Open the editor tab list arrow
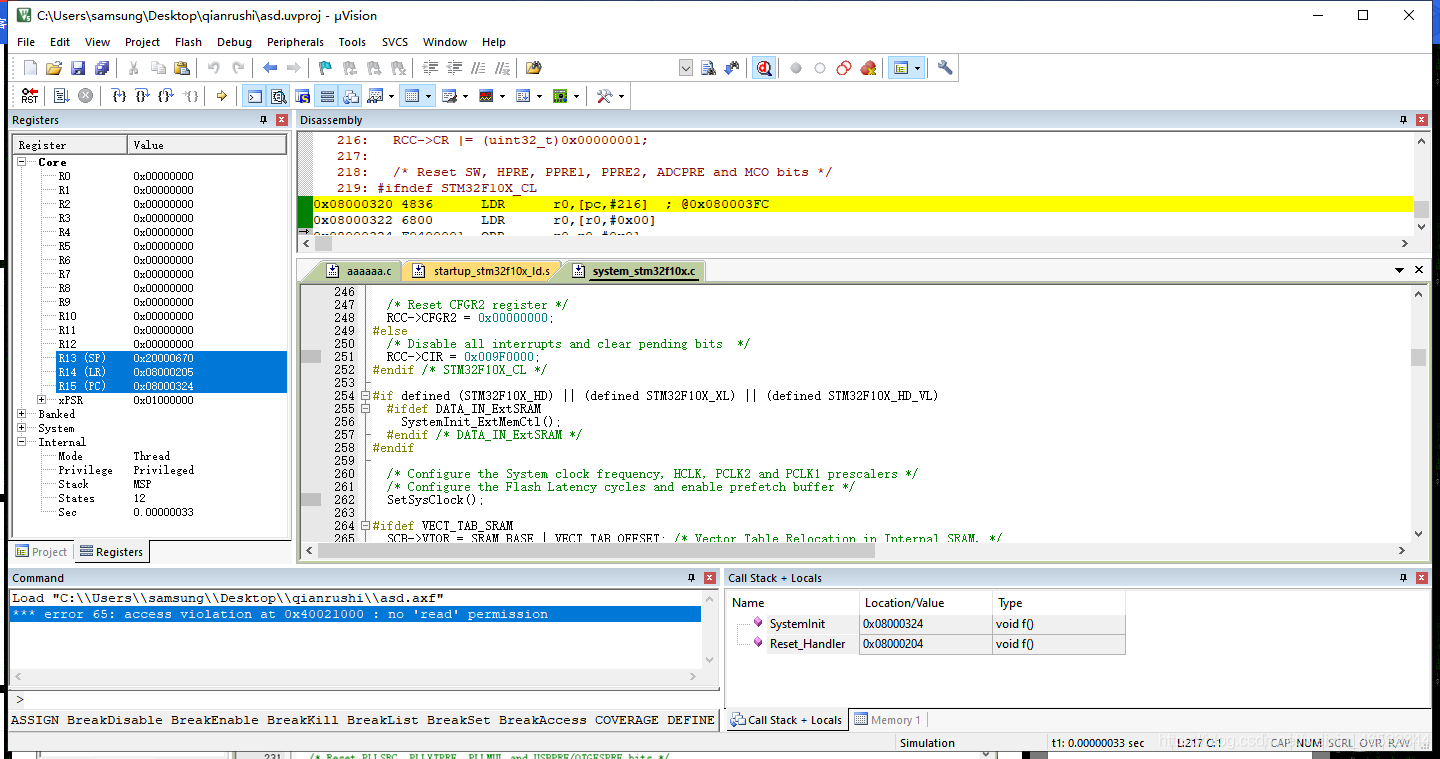 [1399, 270]
